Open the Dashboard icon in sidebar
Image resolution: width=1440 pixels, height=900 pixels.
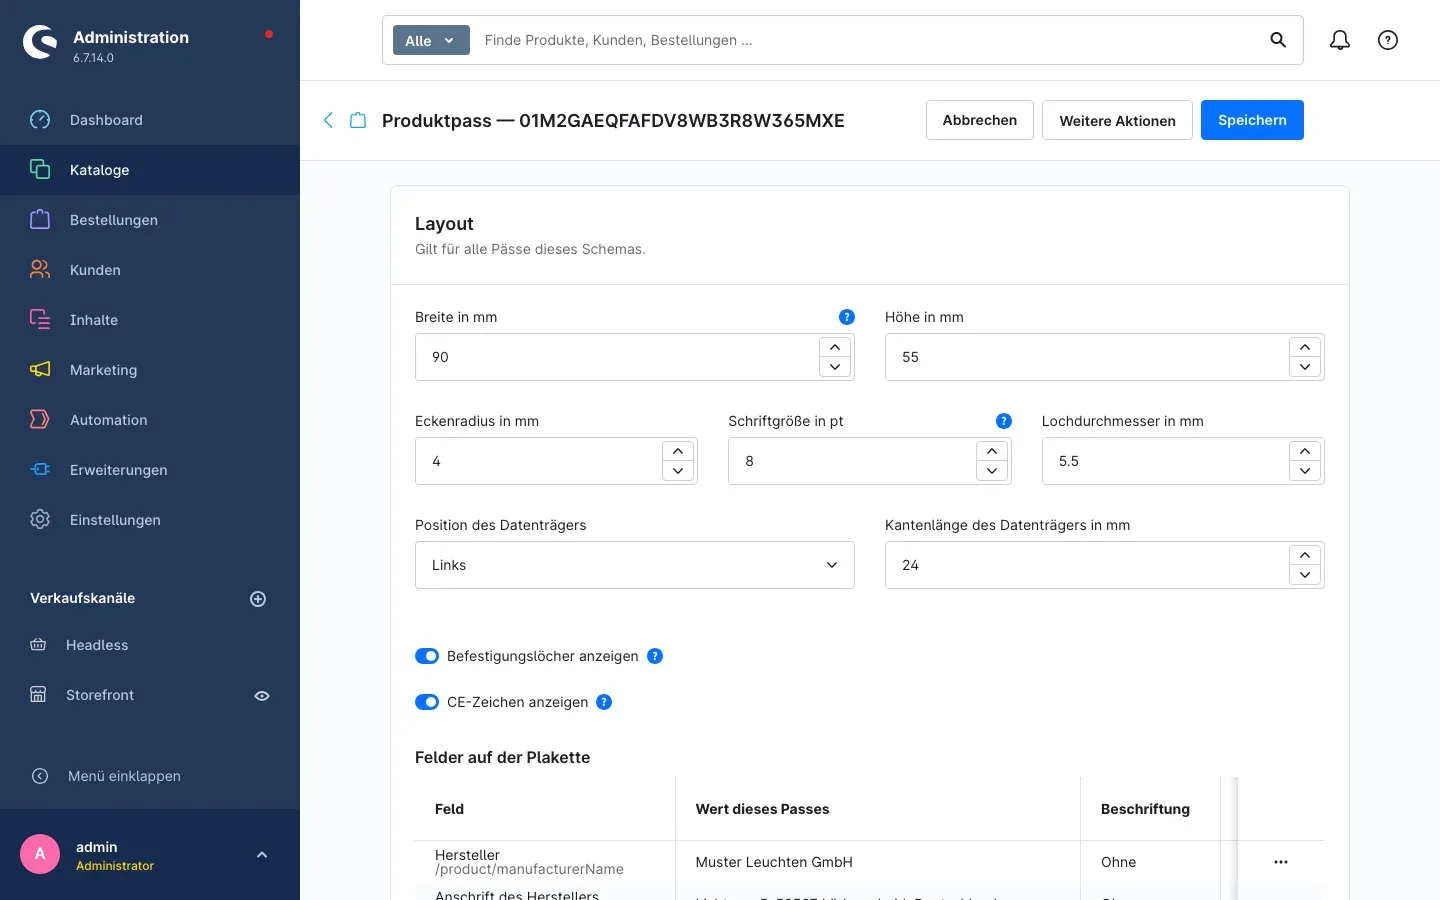[40, 120]
